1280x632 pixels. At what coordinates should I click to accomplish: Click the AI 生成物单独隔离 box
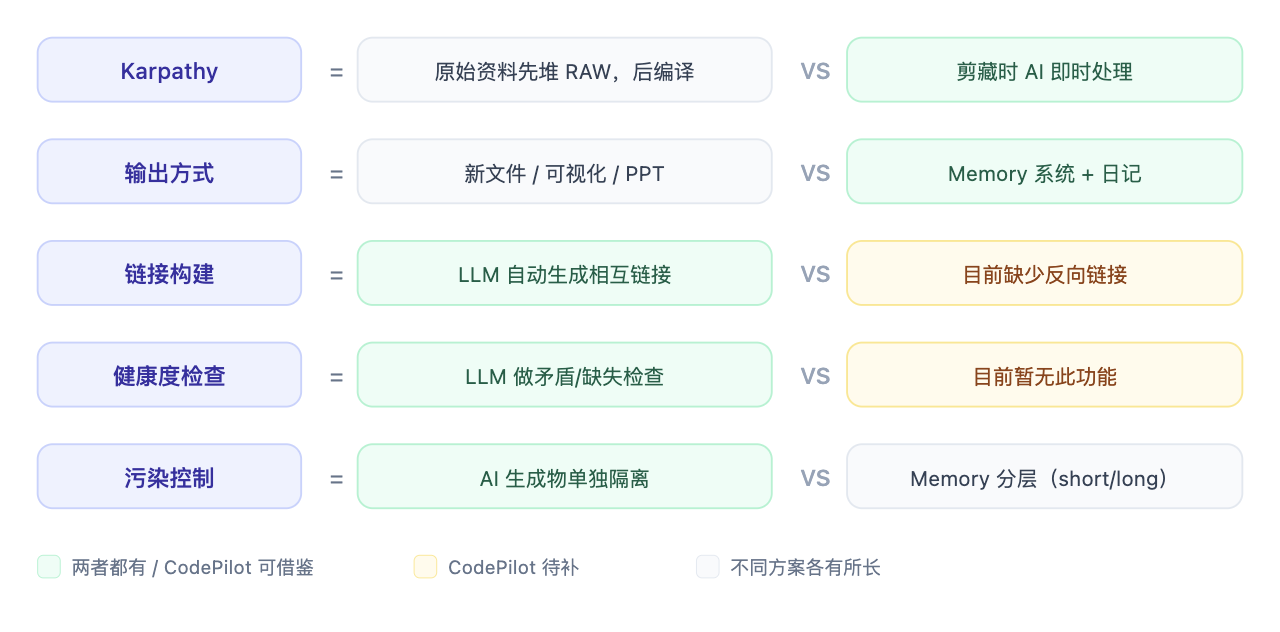pyautogui.click(x=564, y=477)
